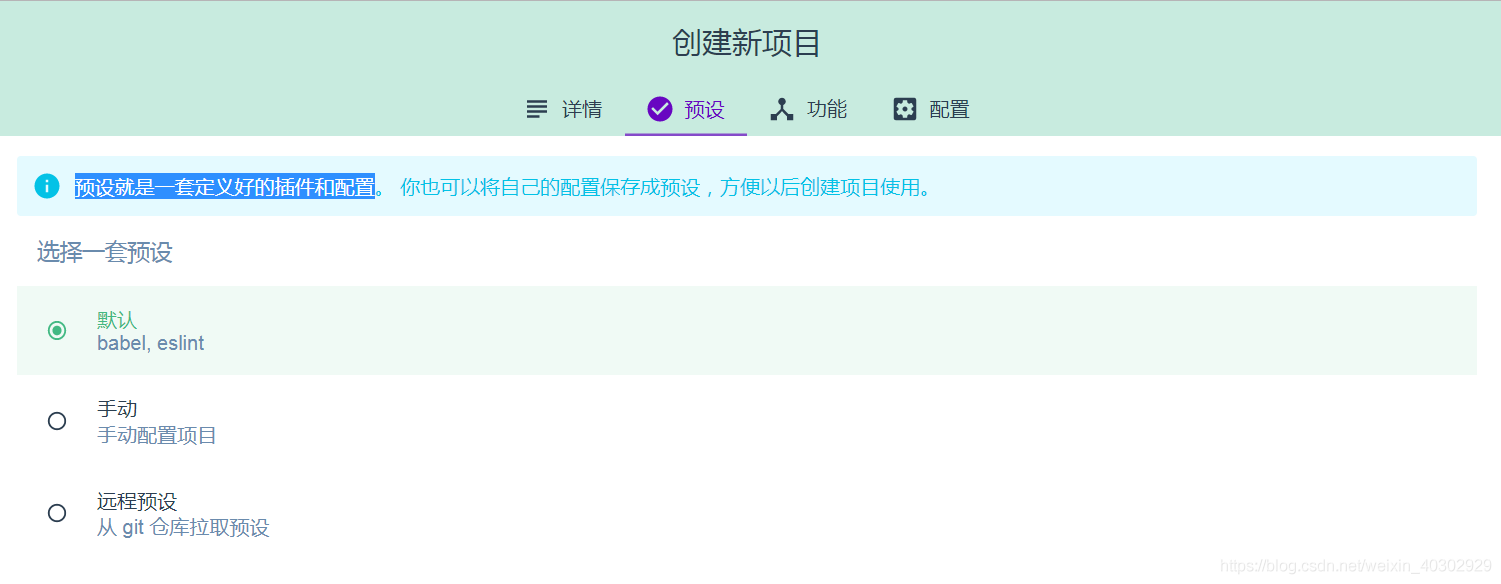The width and height of the screenshot is (1501, 584).
Task: Click the sentence 你也可以将自己的配置保存成预设
Action: [550, 187]
